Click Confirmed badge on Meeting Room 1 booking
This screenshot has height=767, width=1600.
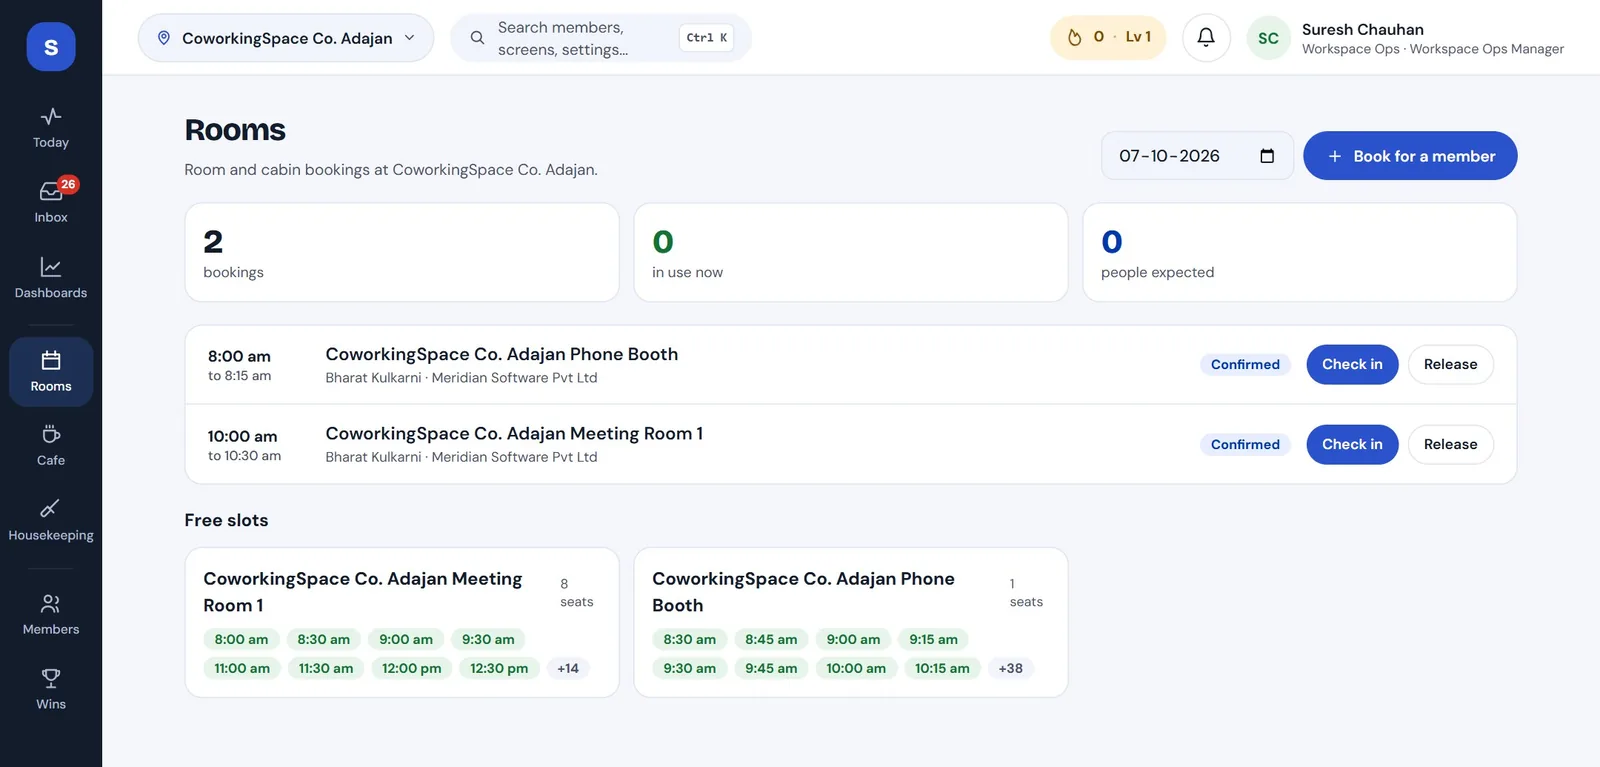(1245, 445)
